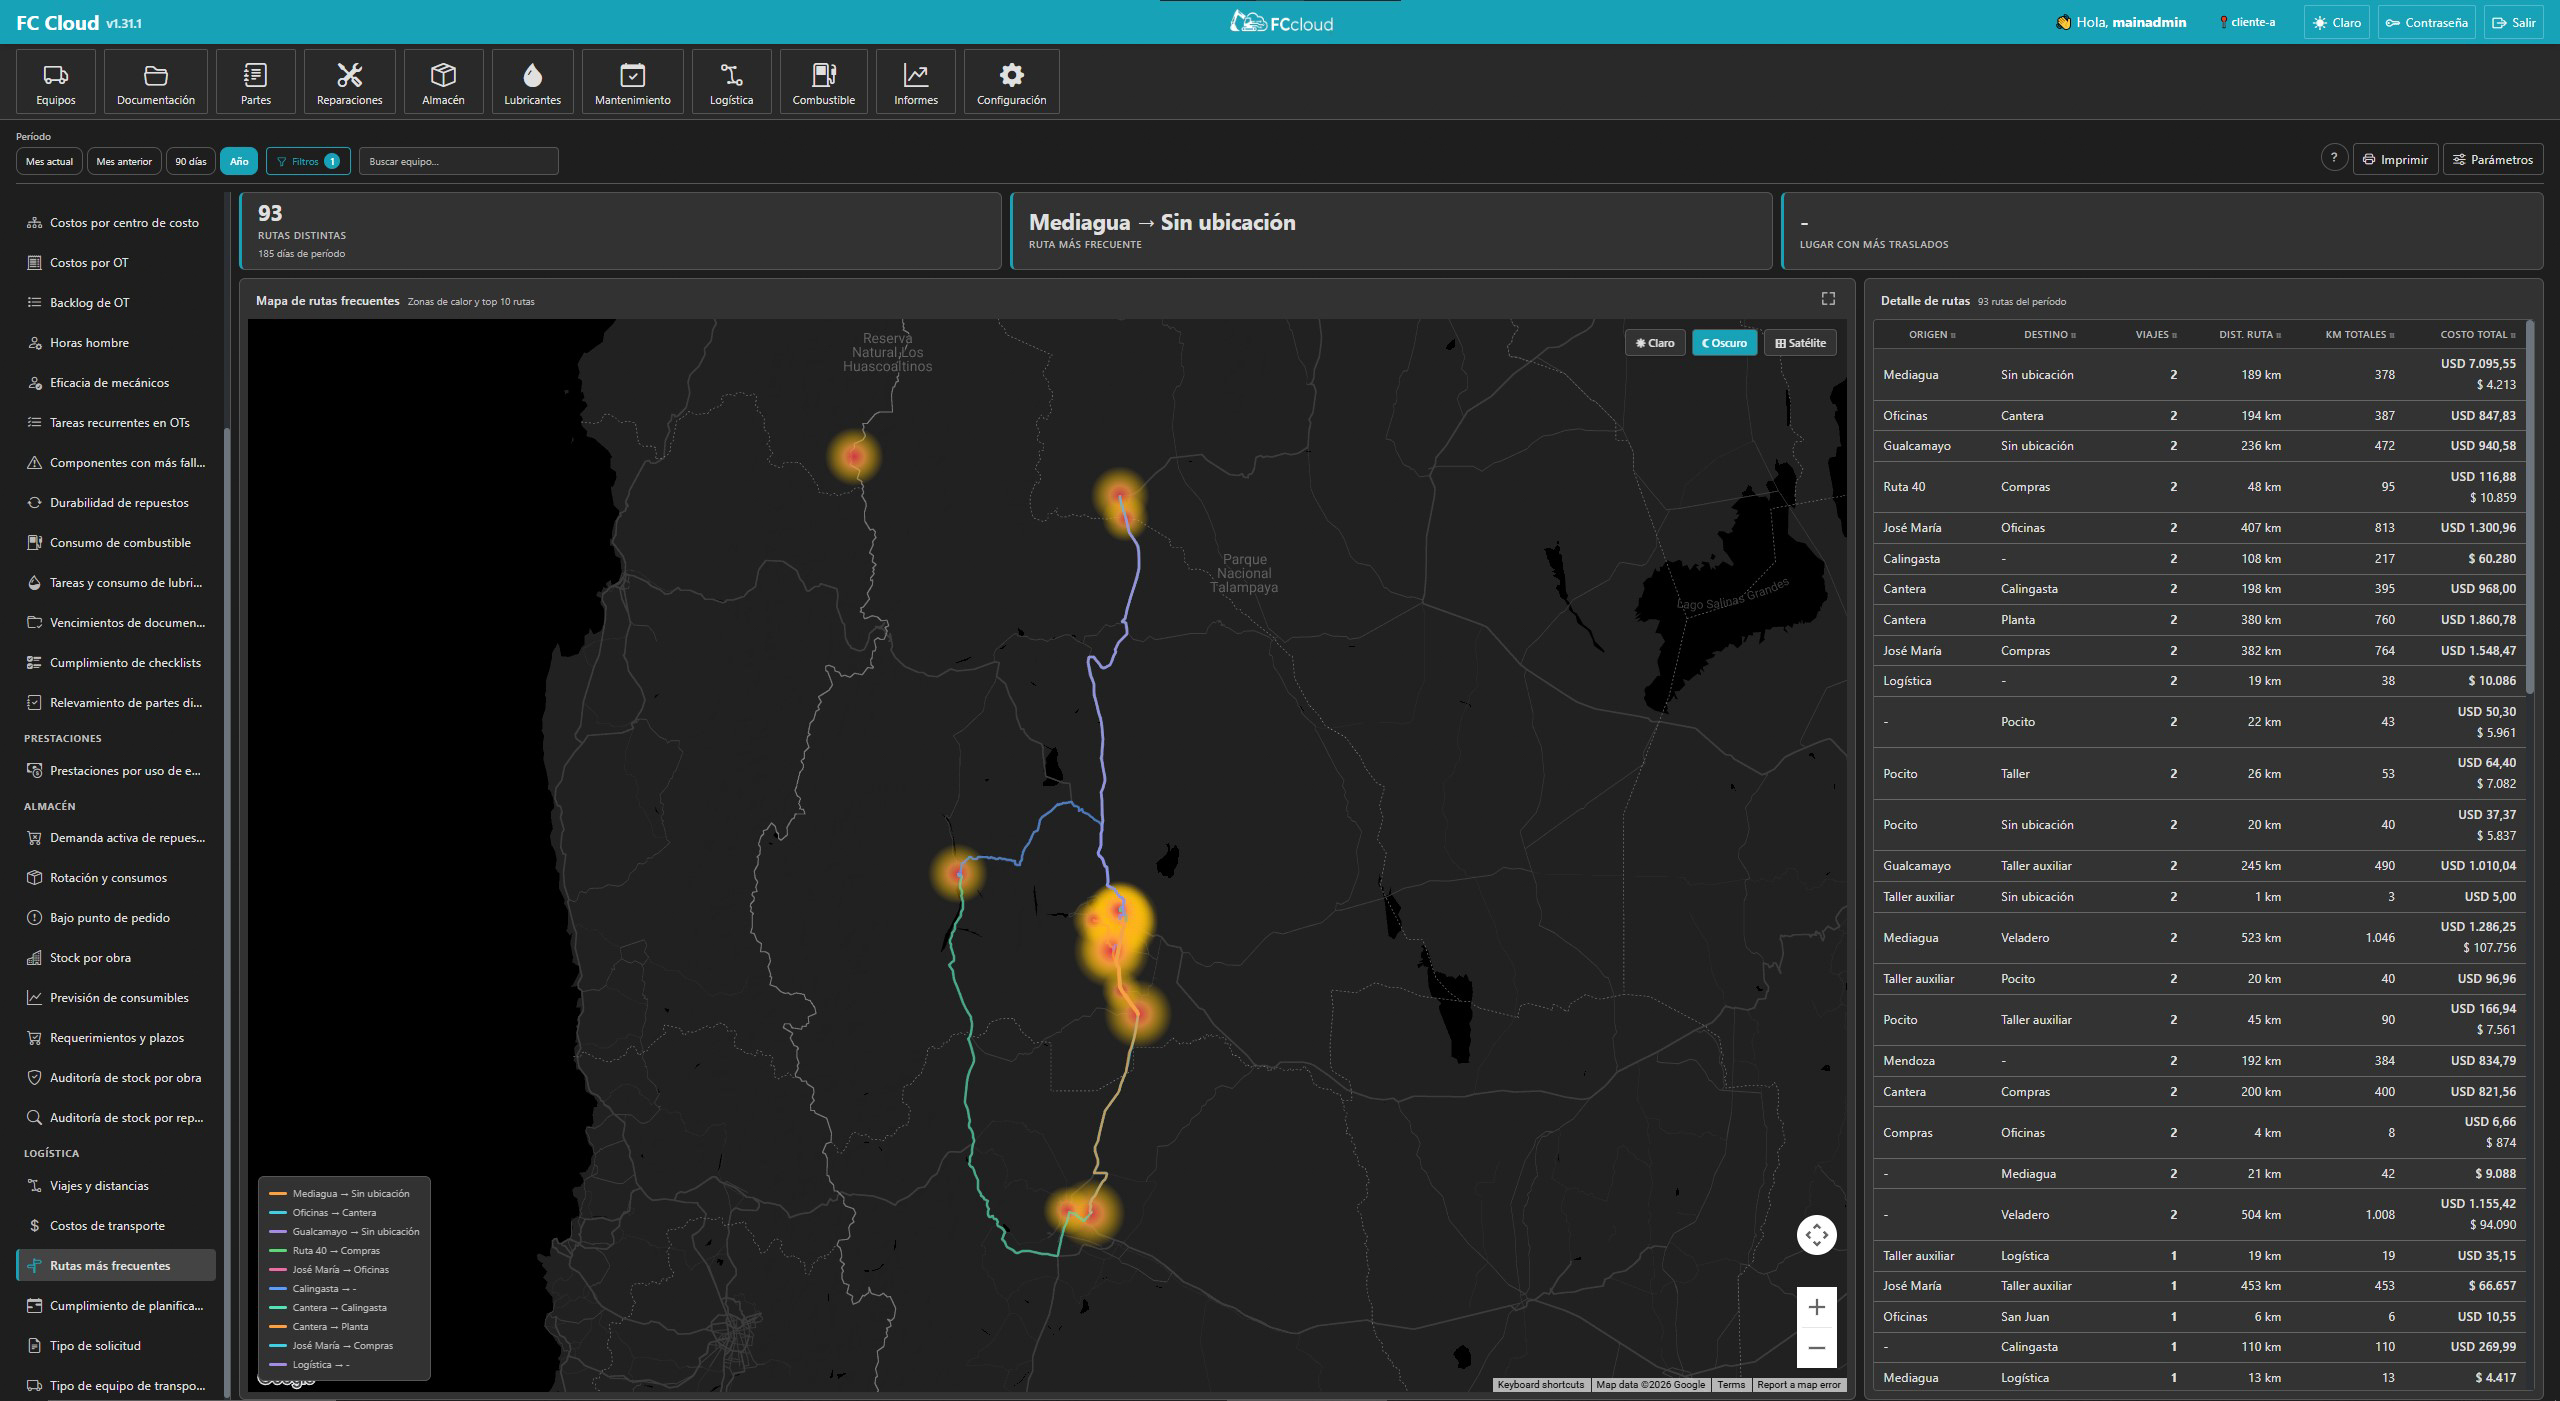2560x1401 pixels.
Task: Sort the table by COSTO TOTAL column
Action: tap(2478, 335)
